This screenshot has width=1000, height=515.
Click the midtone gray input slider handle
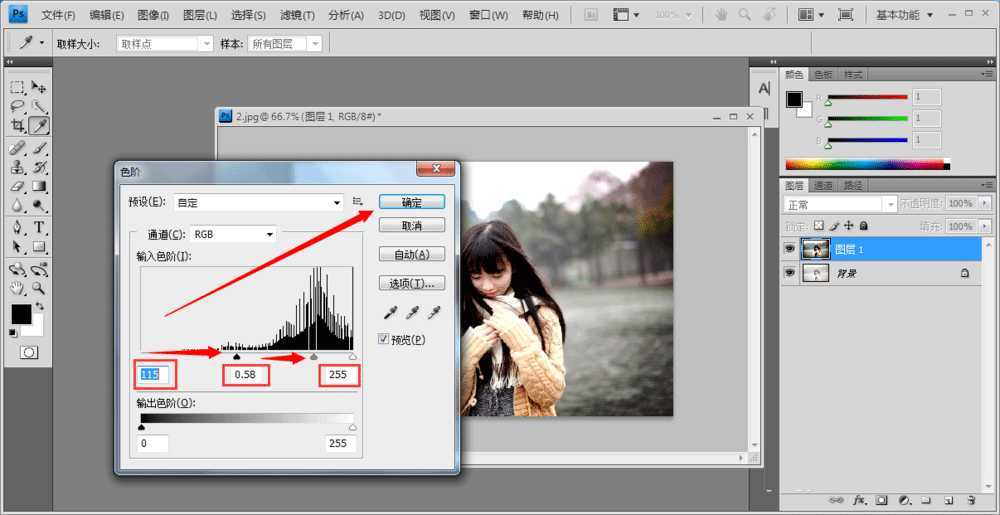tap(314, 355)
